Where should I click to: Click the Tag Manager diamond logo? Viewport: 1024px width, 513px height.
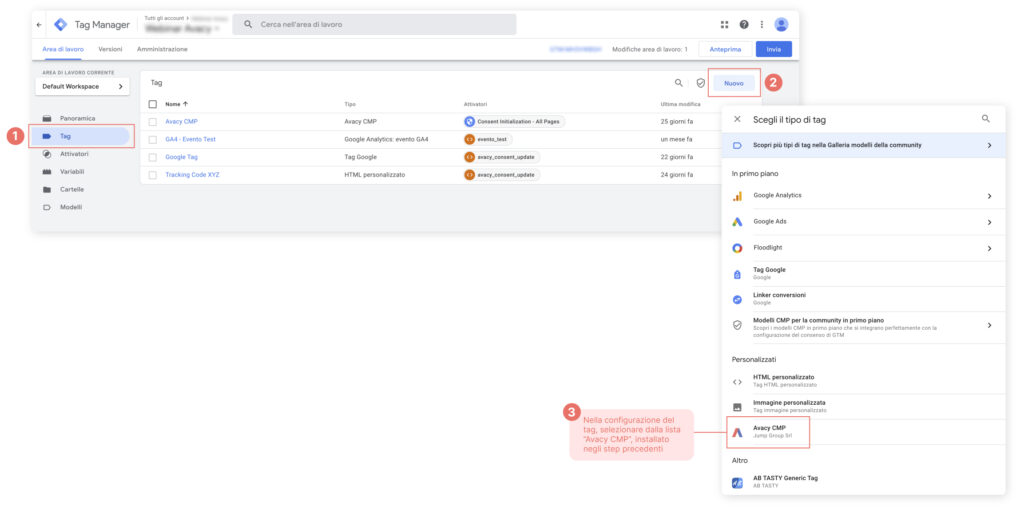pos(61,25)
